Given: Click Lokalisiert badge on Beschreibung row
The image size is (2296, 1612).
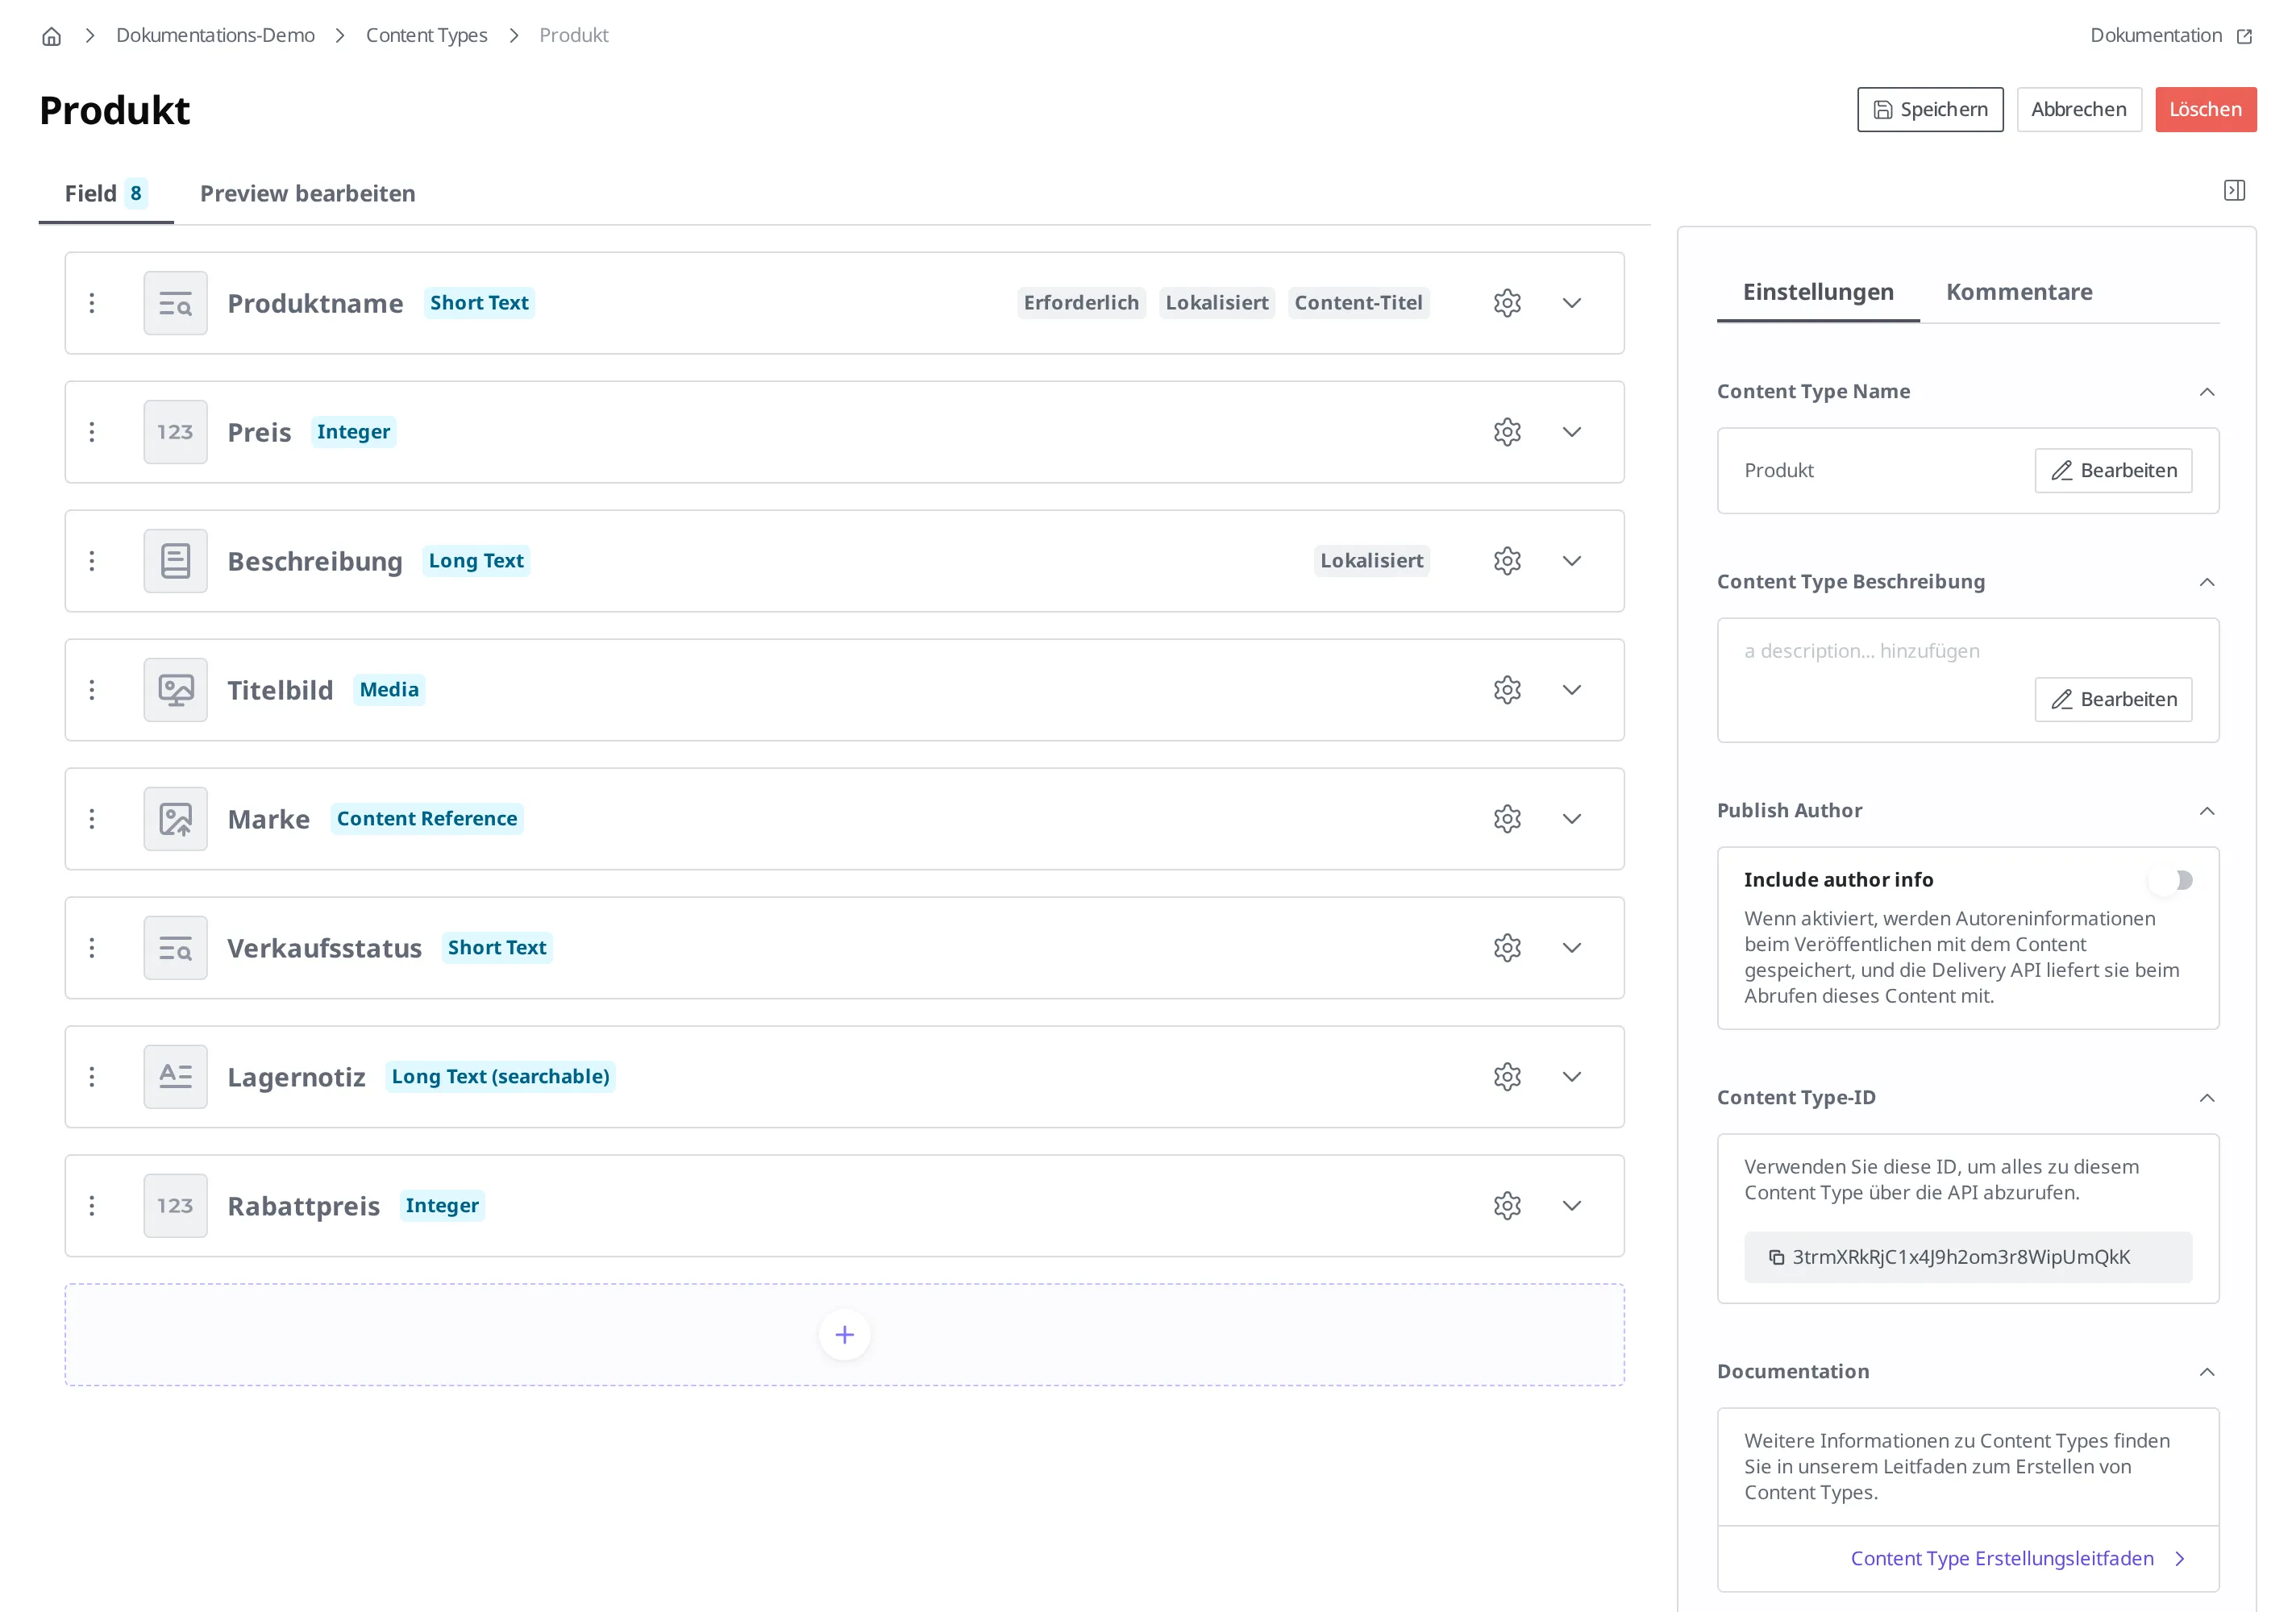Looking at the screenshot, I should coord(1371,561).
